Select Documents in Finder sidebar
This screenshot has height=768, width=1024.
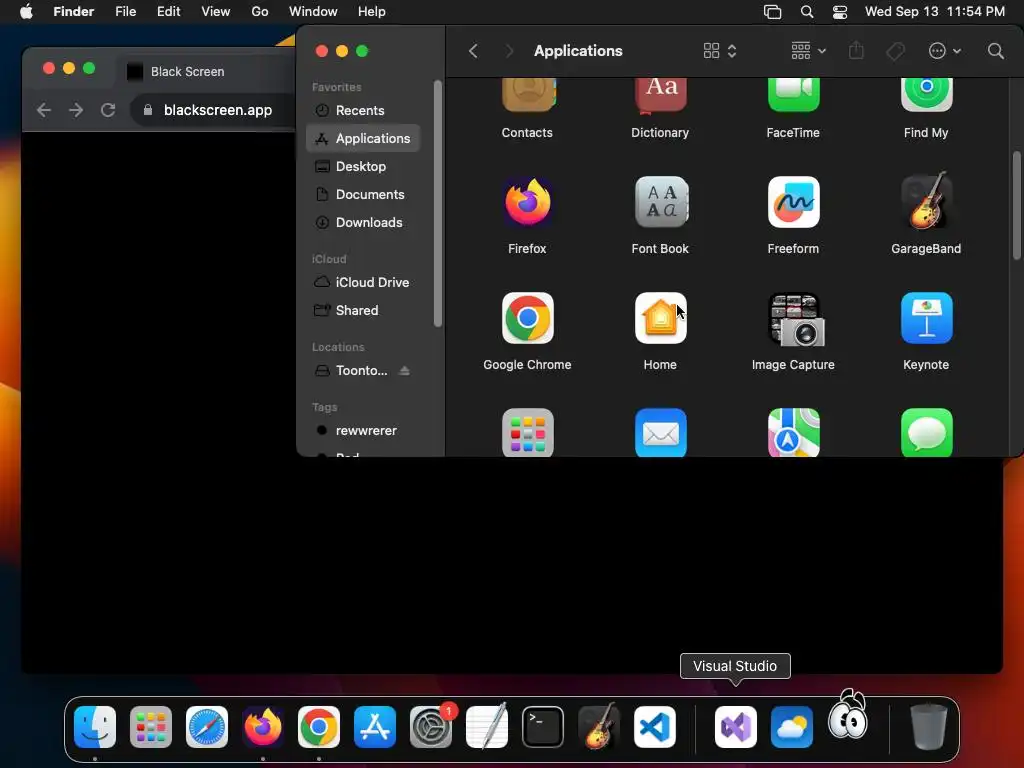(363, 195)
